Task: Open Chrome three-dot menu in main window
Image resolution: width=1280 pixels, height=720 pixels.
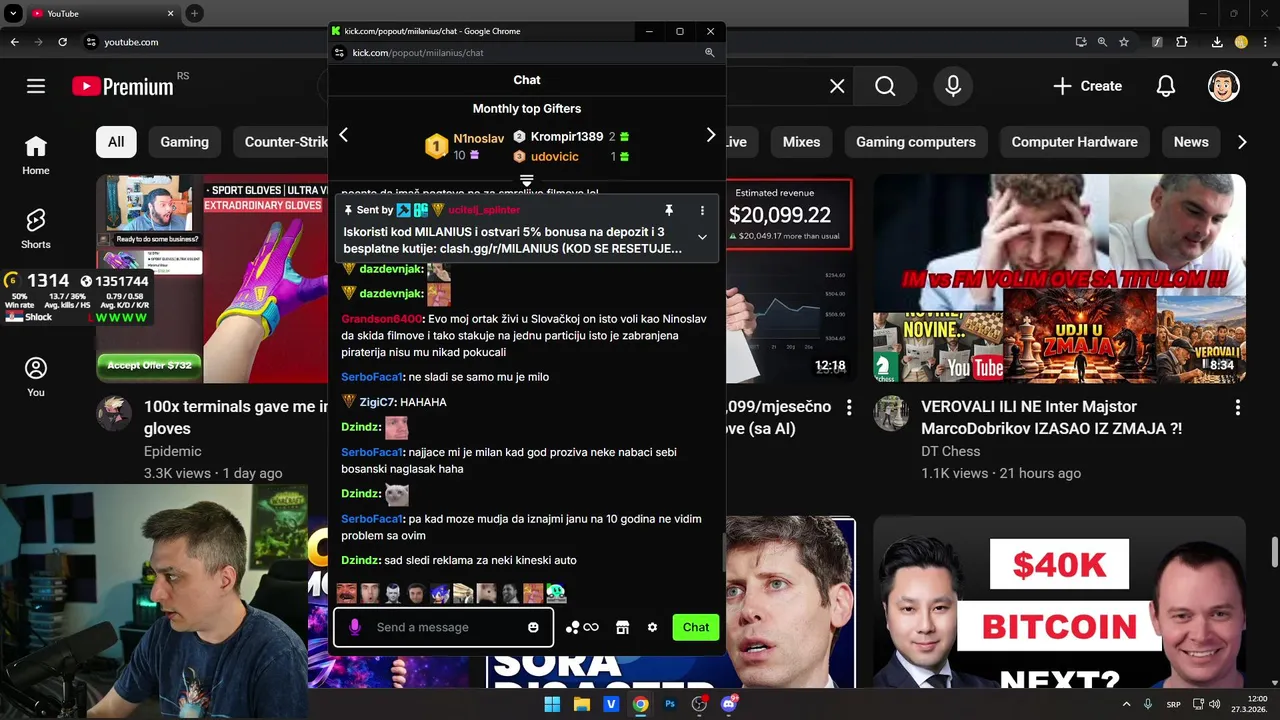Action: 1264,42
